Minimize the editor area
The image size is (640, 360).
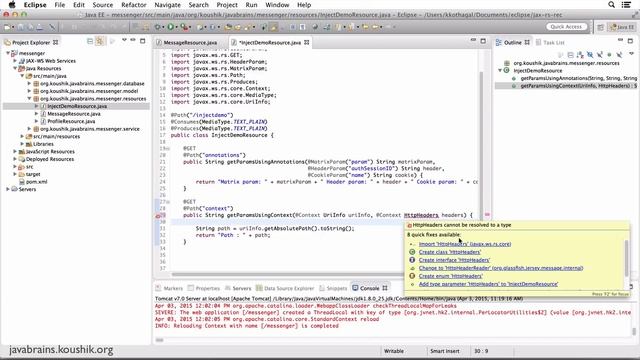tap(473, 40)
